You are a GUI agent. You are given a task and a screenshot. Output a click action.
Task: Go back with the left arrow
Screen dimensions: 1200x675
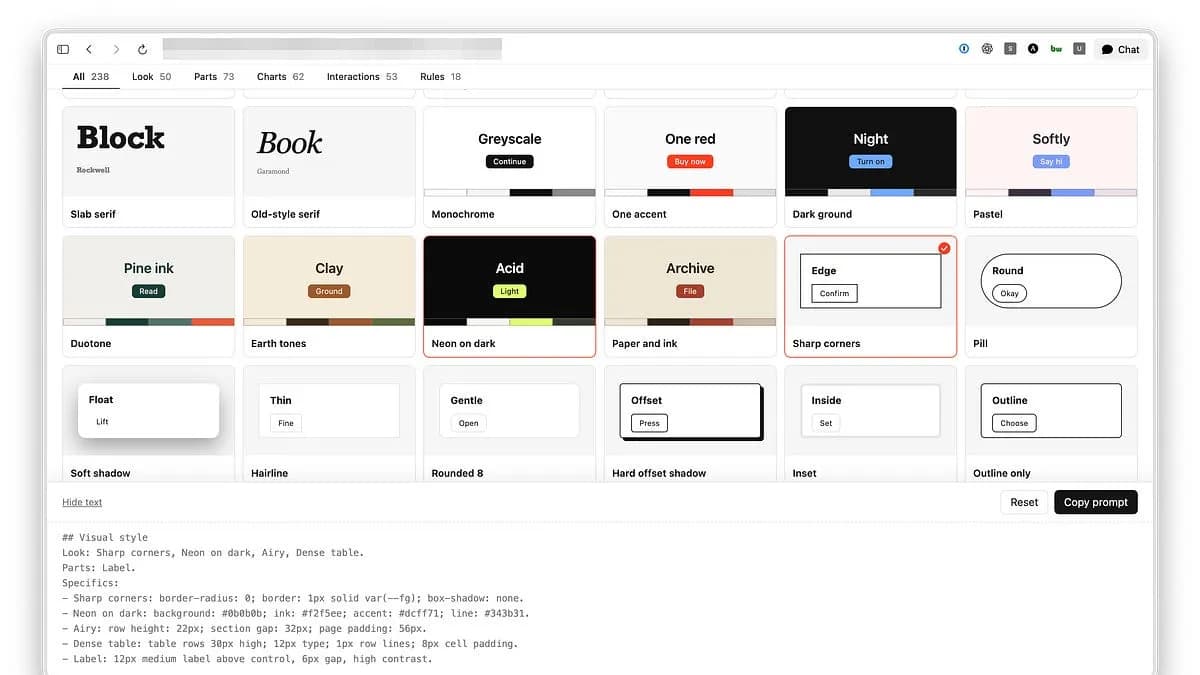(x=89, y=49)
